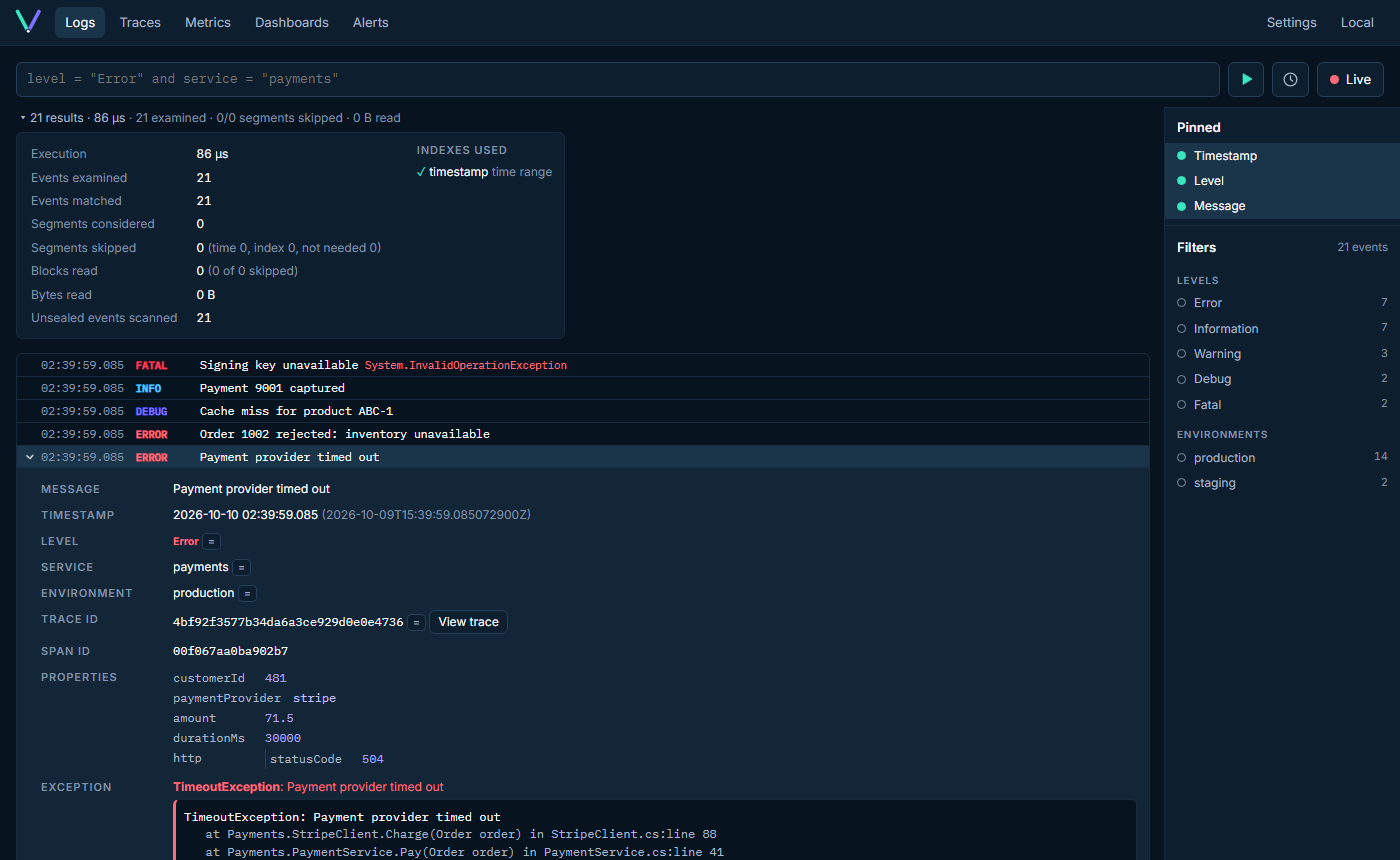Open the Order 1002 rejected log row
Screen dimensions: 1400x860
point(583,434)
